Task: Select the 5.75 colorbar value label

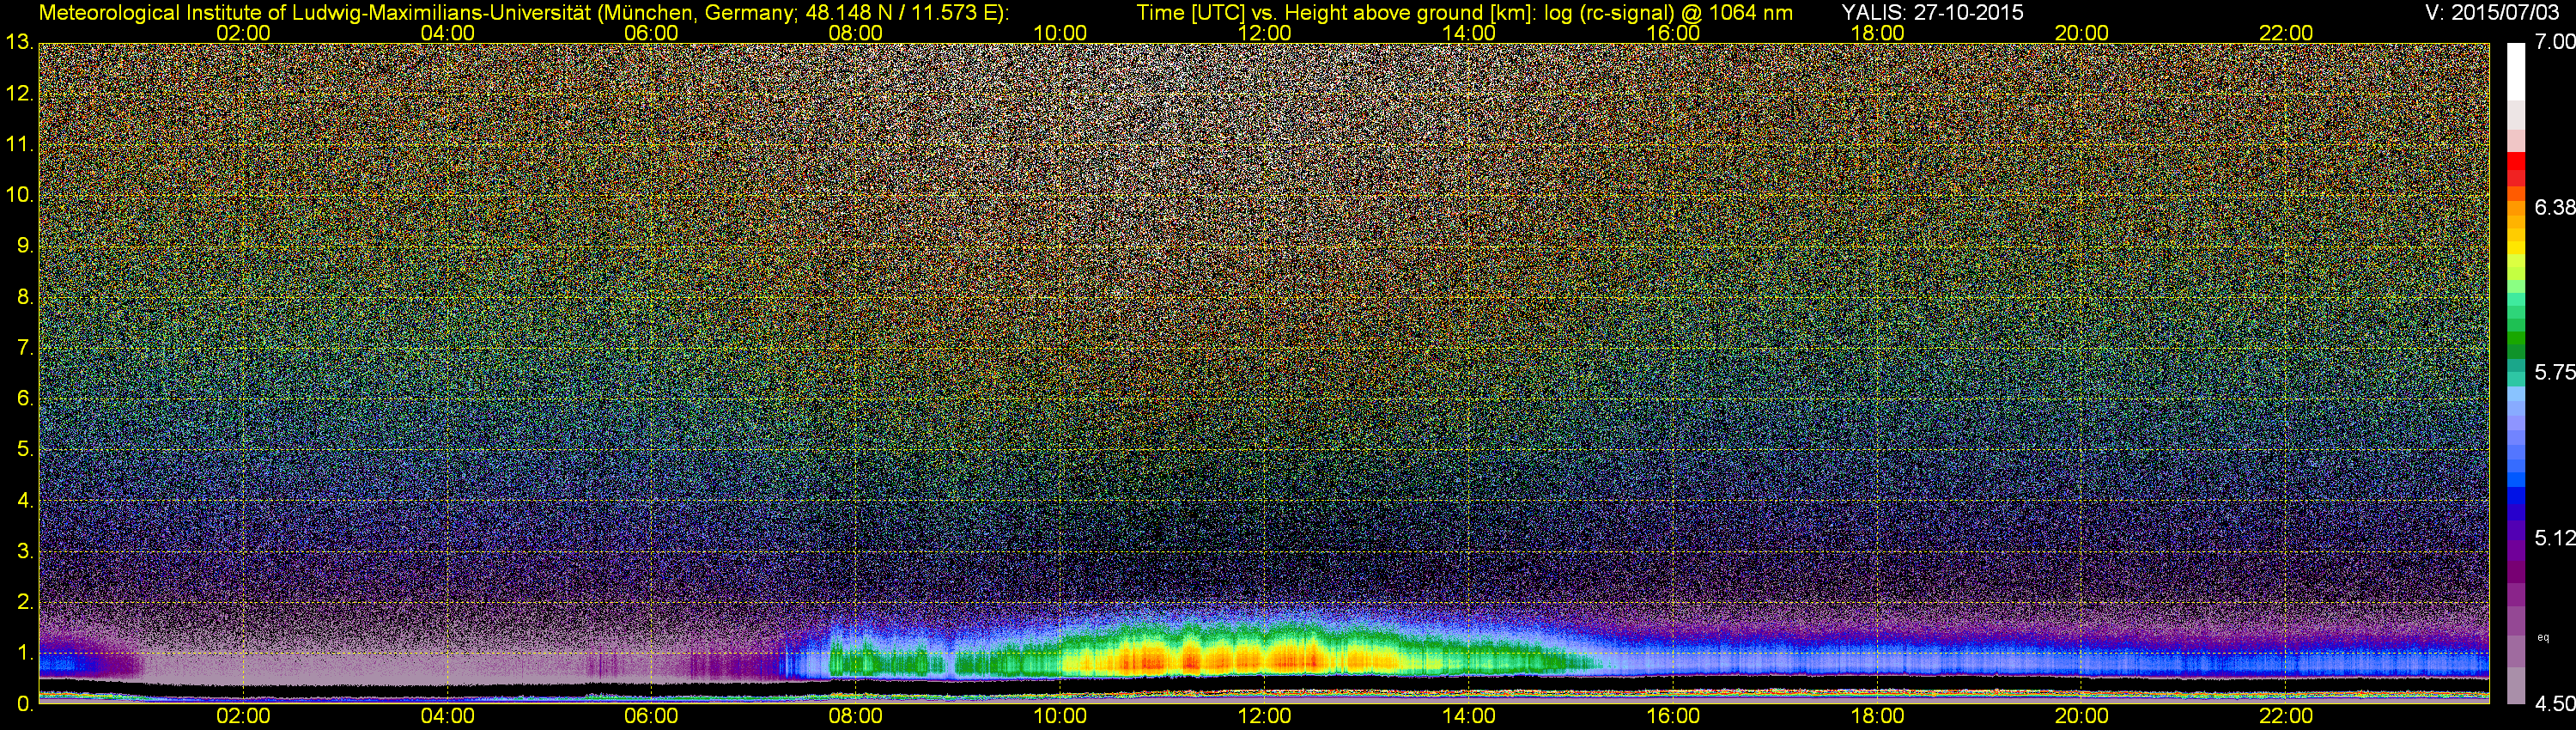Action: pos(2554,372)
